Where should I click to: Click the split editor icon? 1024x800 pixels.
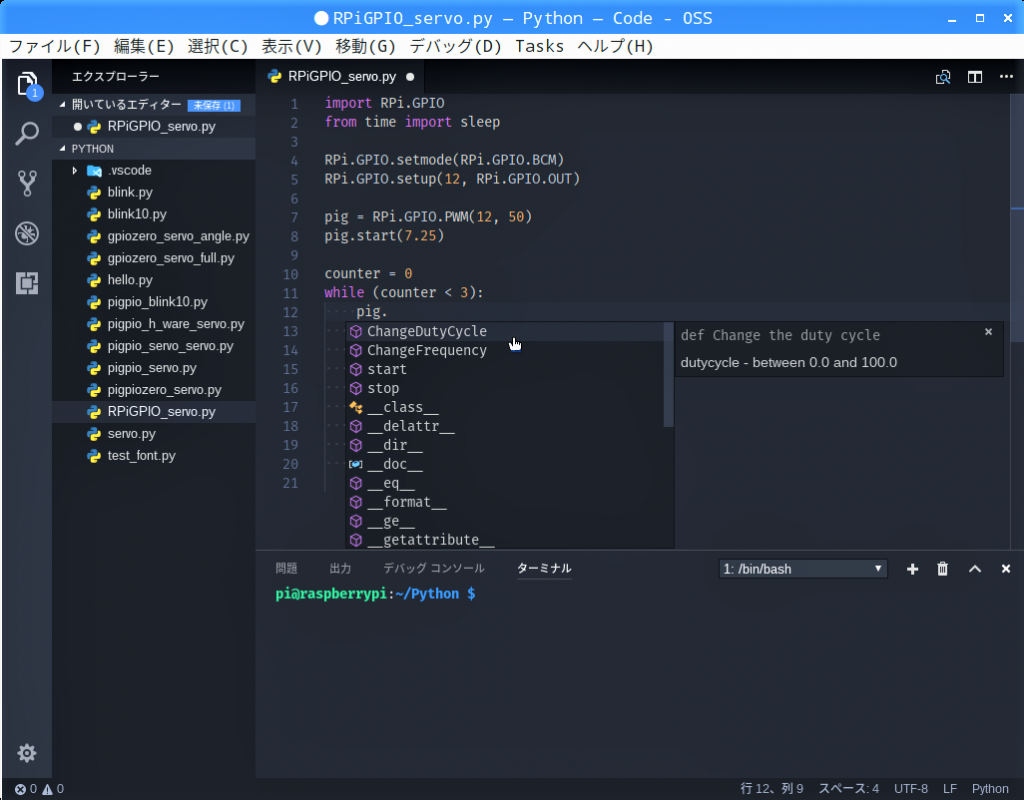click(974, 77)
